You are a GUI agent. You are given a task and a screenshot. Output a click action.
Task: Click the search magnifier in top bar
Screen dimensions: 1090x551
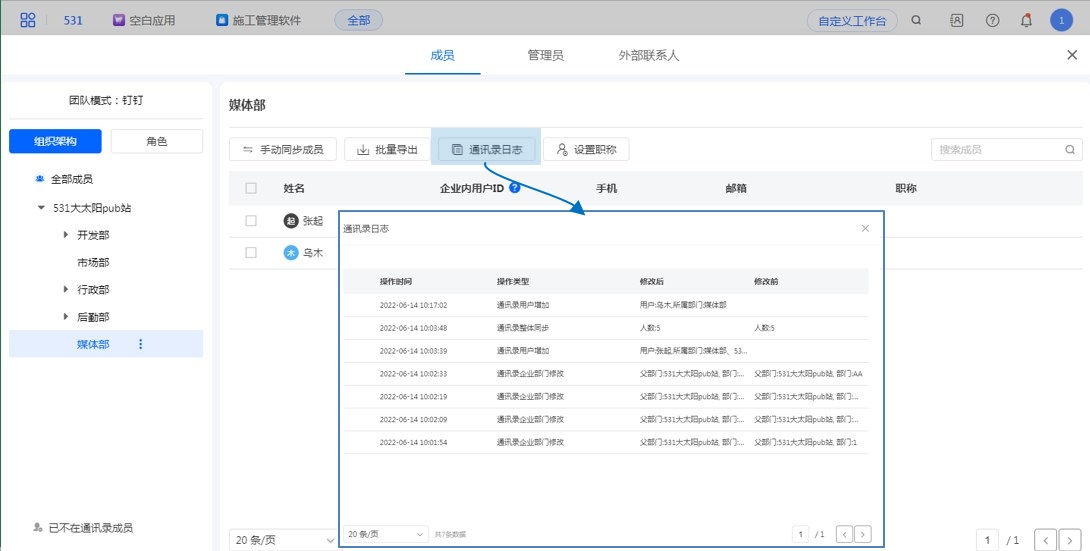916,20
